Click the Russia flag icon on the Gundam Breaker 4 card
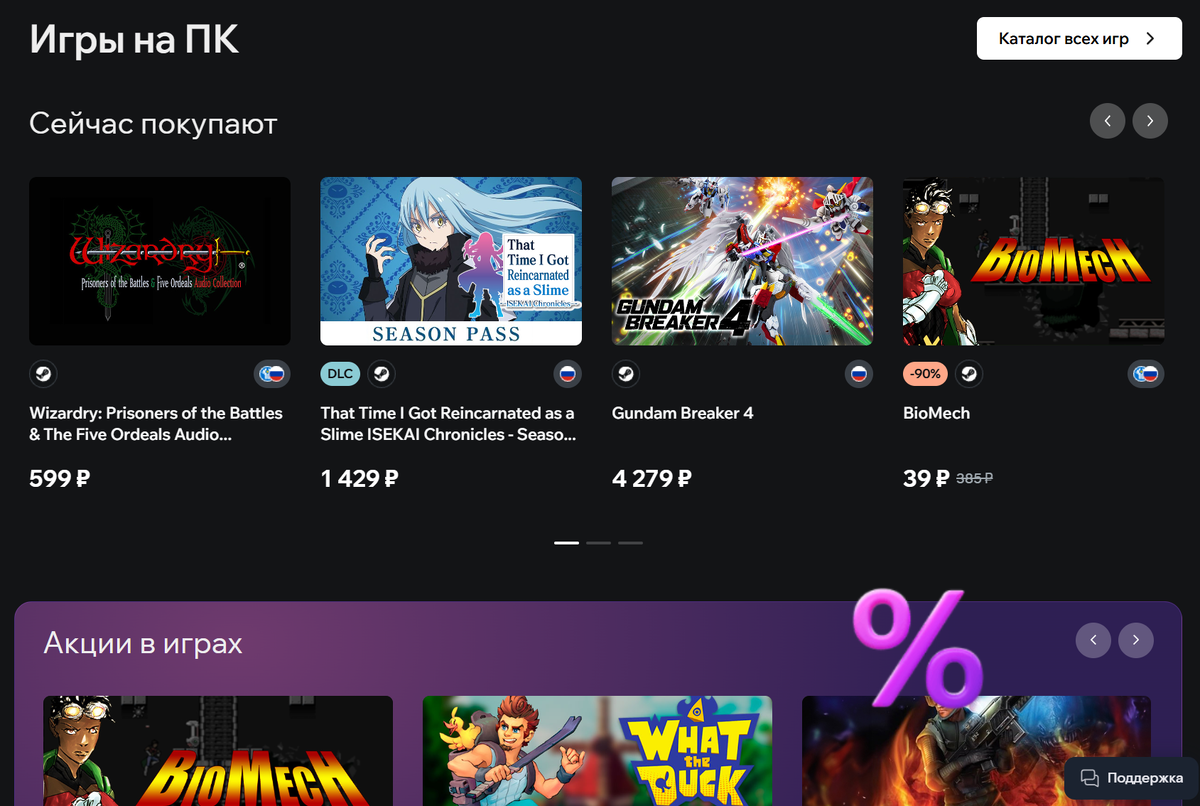 [858, 374]
